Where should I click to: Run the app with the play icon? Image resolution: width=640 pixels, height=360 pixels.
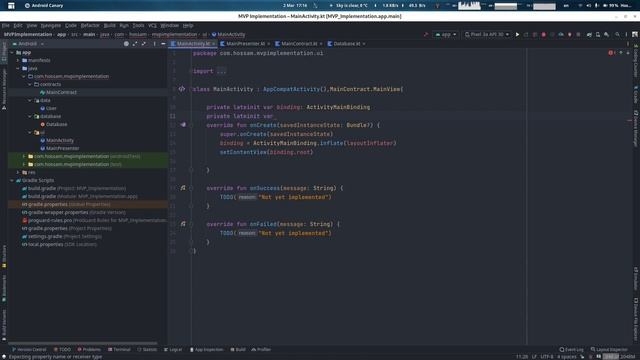(x=517, y=35)
